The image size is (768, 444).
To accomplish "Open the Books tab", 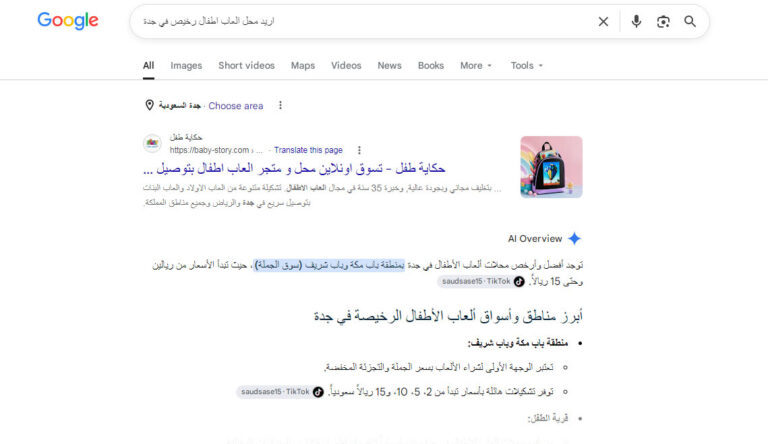I will pos(431,66).
